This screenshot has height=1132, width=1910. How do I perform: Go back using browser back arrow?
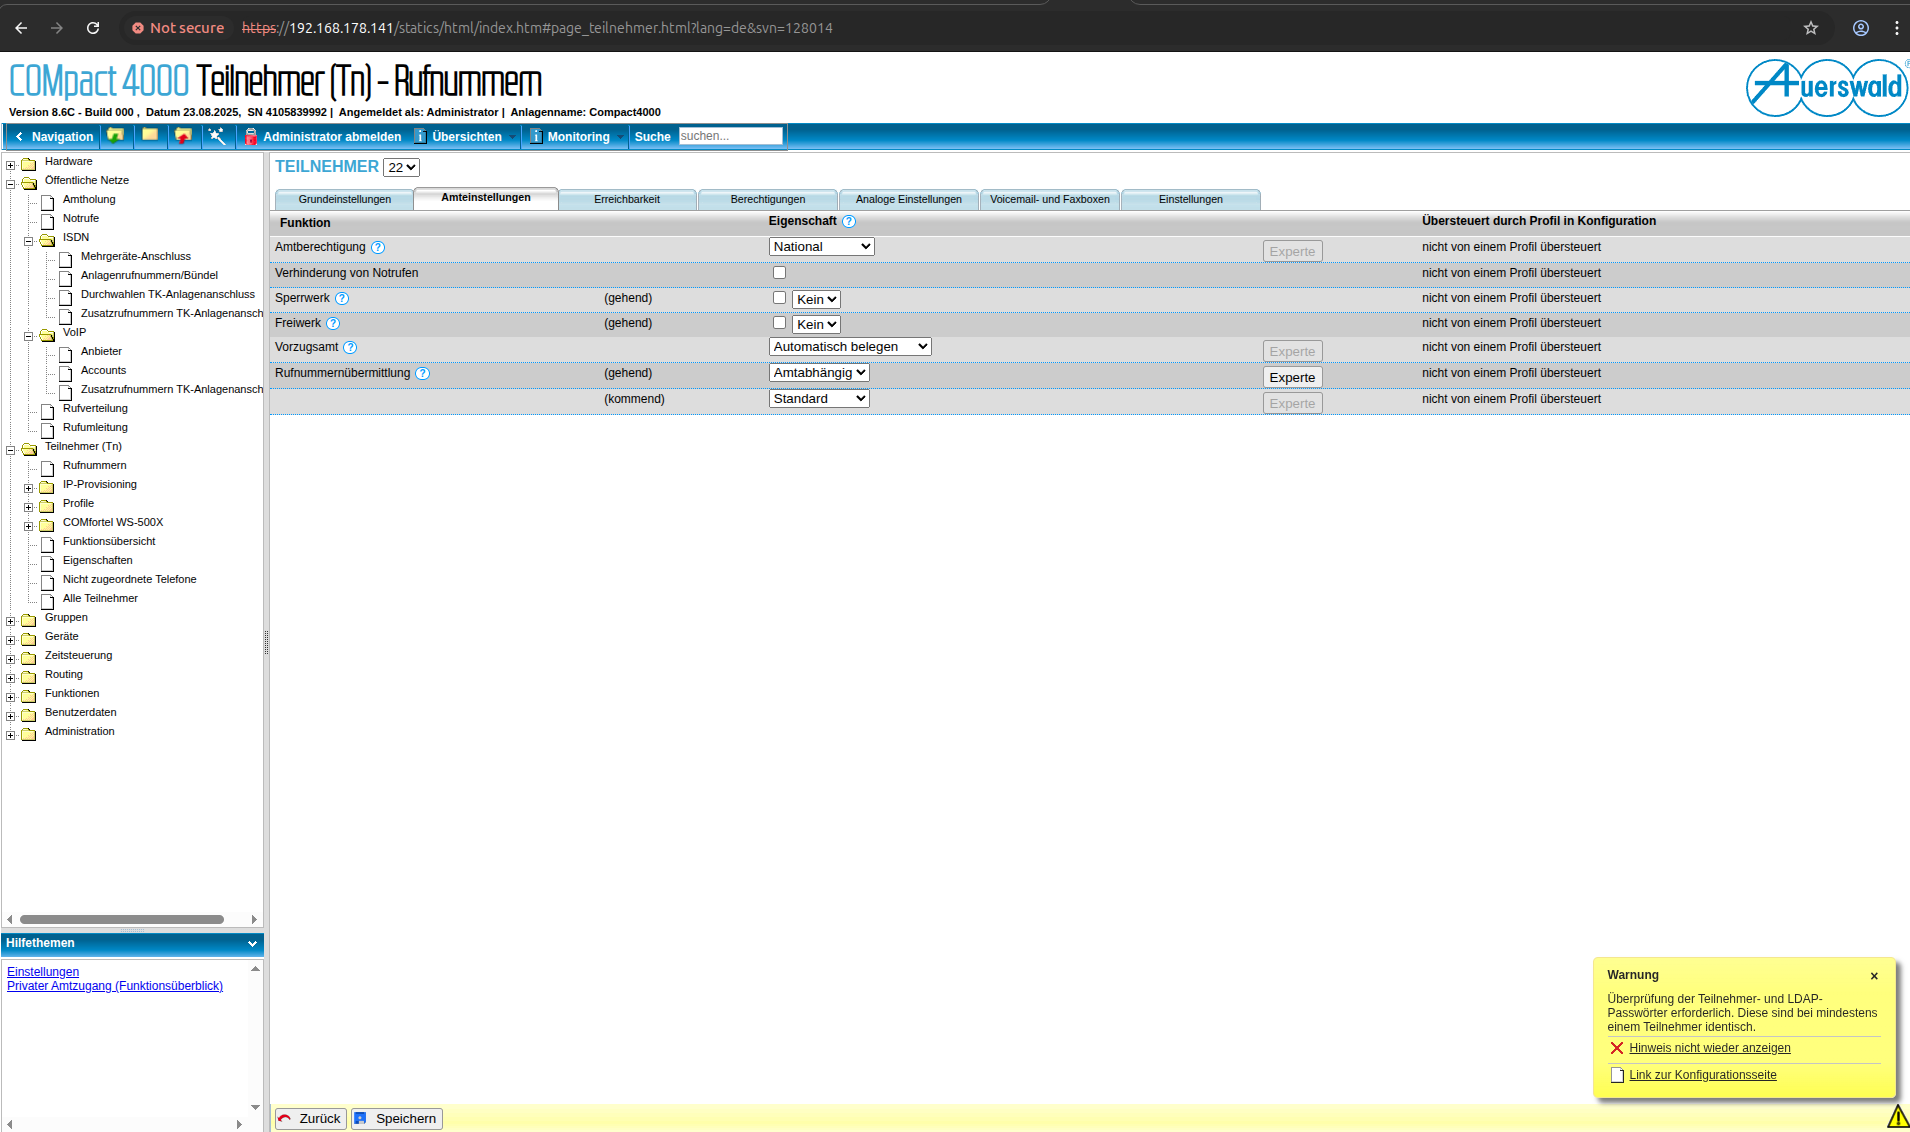[x=21, y=28]
